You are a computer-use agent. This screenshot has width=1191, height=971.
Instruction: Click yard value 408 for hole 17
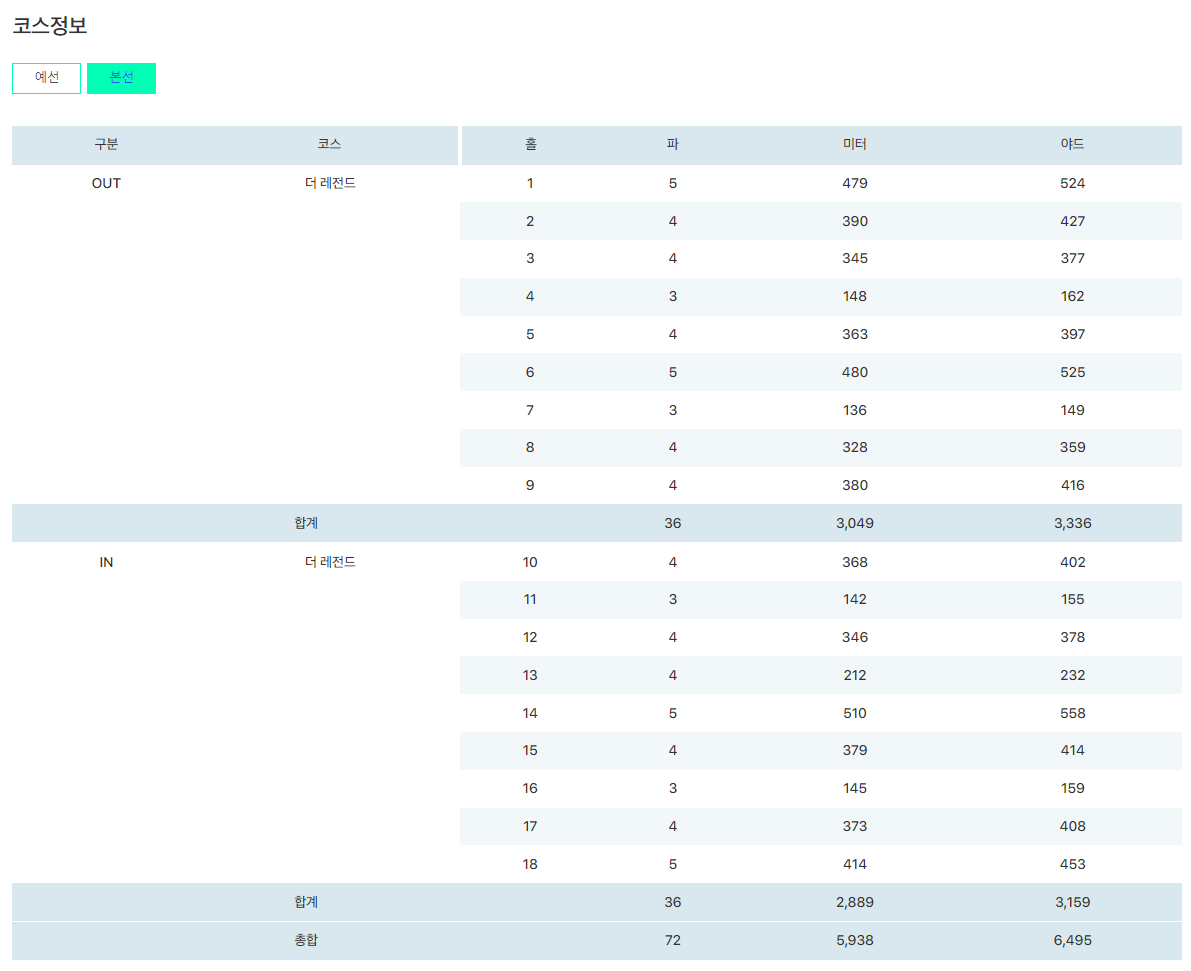(1073, 827)
